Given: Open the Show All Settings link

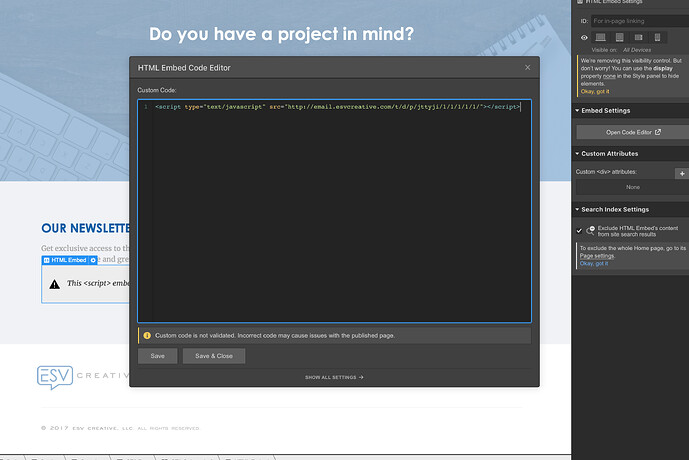Looking at the screenshot, I should pyautogui.click(x=334, y=377).
